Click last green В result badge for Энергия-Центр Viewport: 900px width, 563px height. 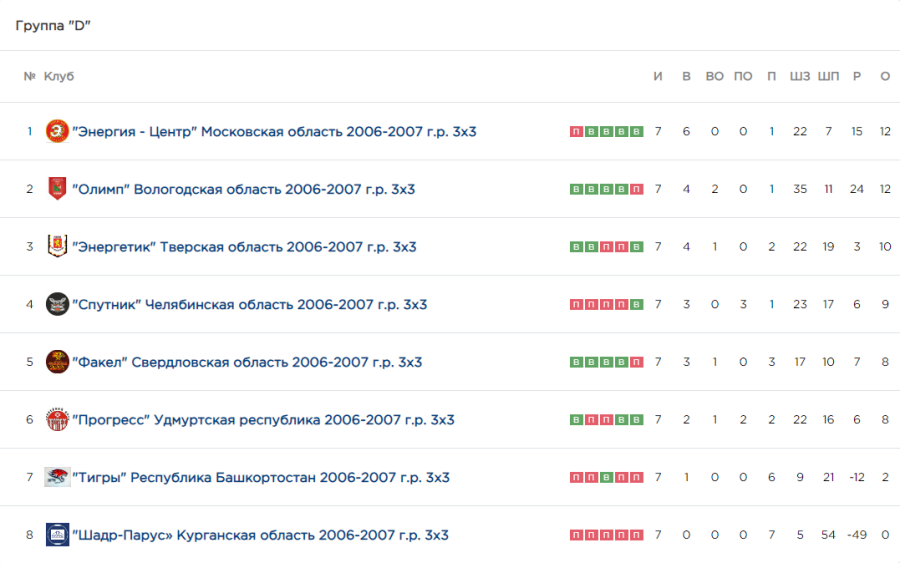click(636, 131)
